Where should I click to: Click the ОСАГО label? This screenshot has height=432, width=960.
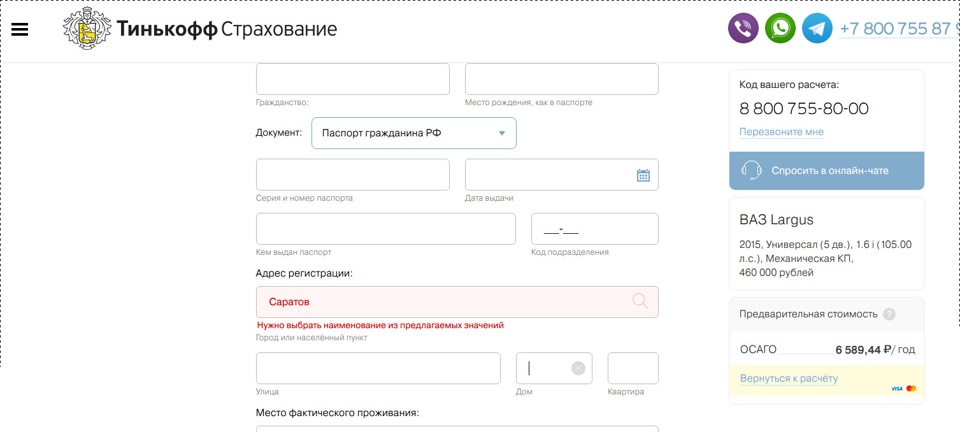pyautogui.click(x=758, y=349)
